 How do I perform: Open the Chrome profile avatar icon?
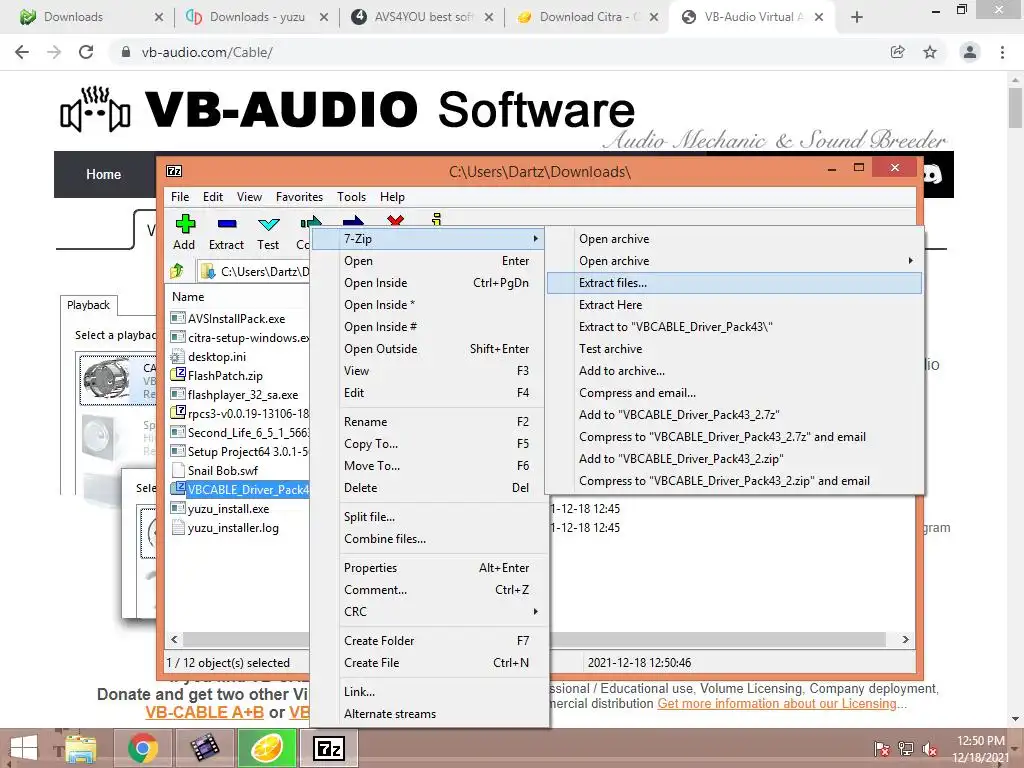970,52
